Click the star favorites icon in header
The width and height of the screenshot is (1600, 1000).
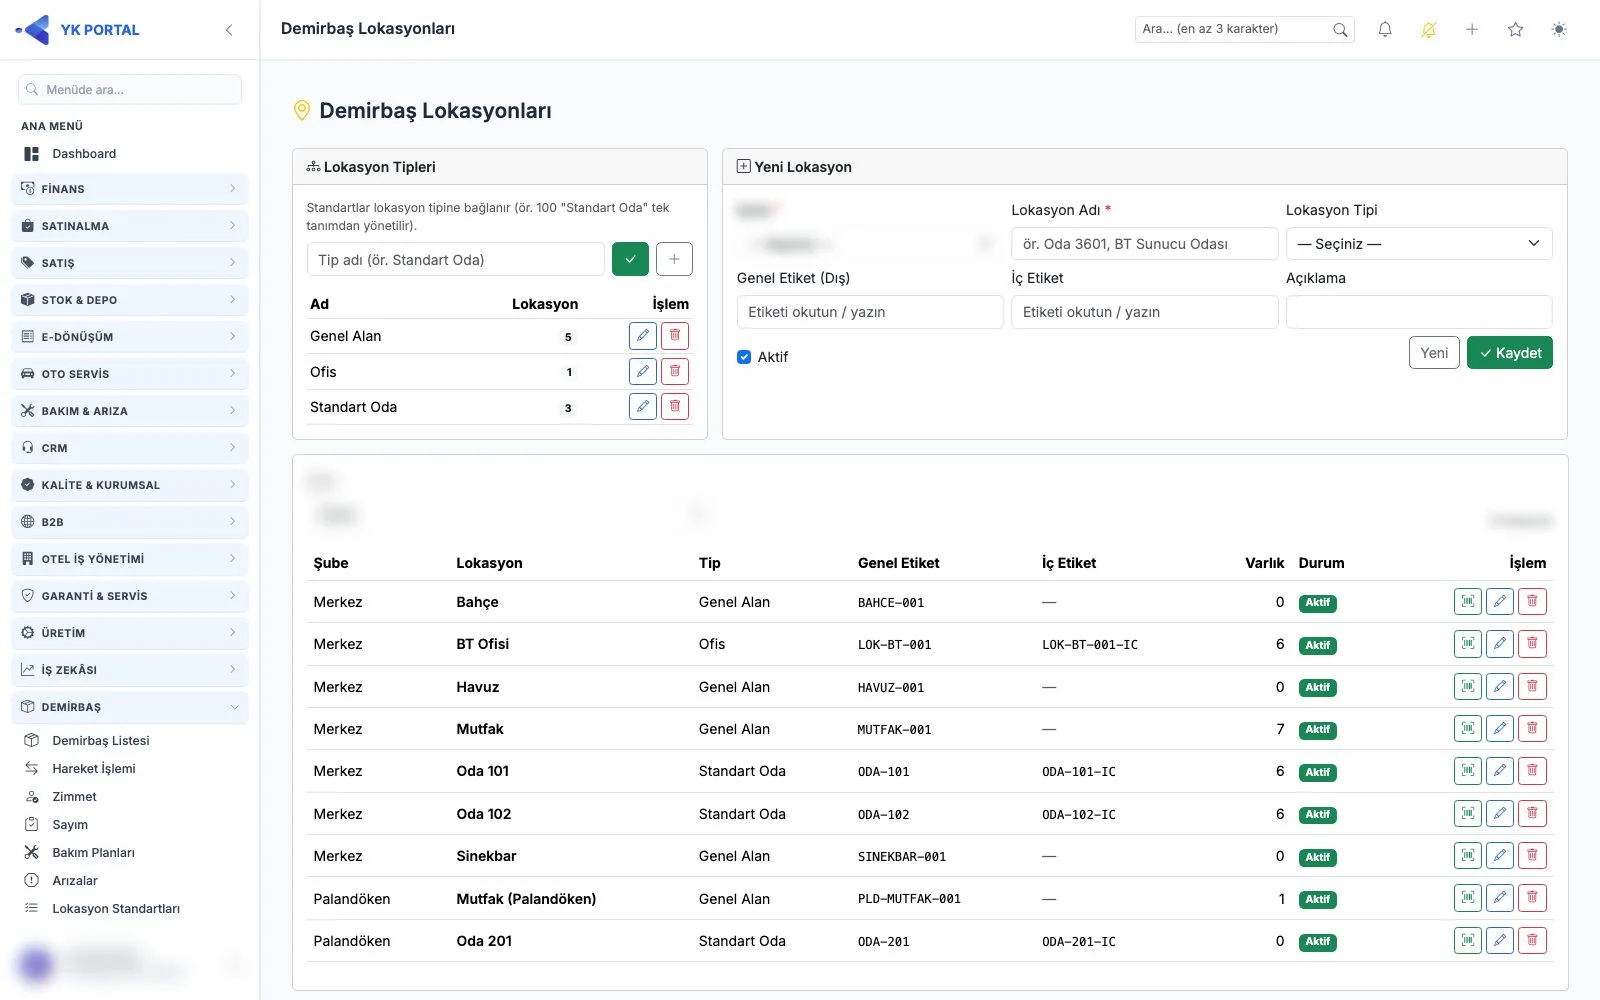point(1515,30)
